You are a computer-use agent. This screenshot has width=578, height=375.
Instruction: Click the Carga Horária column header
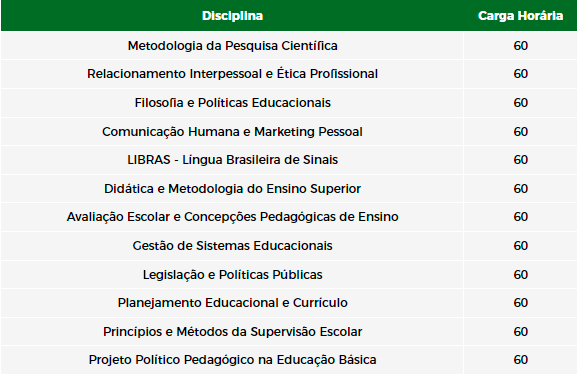tap(520, 15)
